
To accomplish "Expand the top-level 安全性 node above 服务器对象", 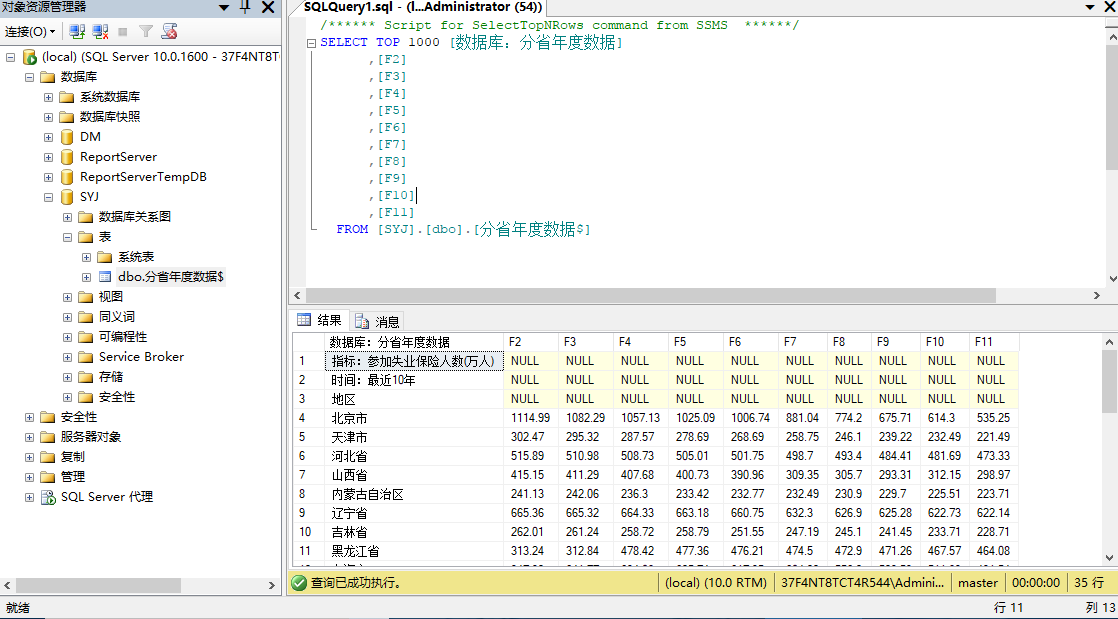I will [29, 416].
